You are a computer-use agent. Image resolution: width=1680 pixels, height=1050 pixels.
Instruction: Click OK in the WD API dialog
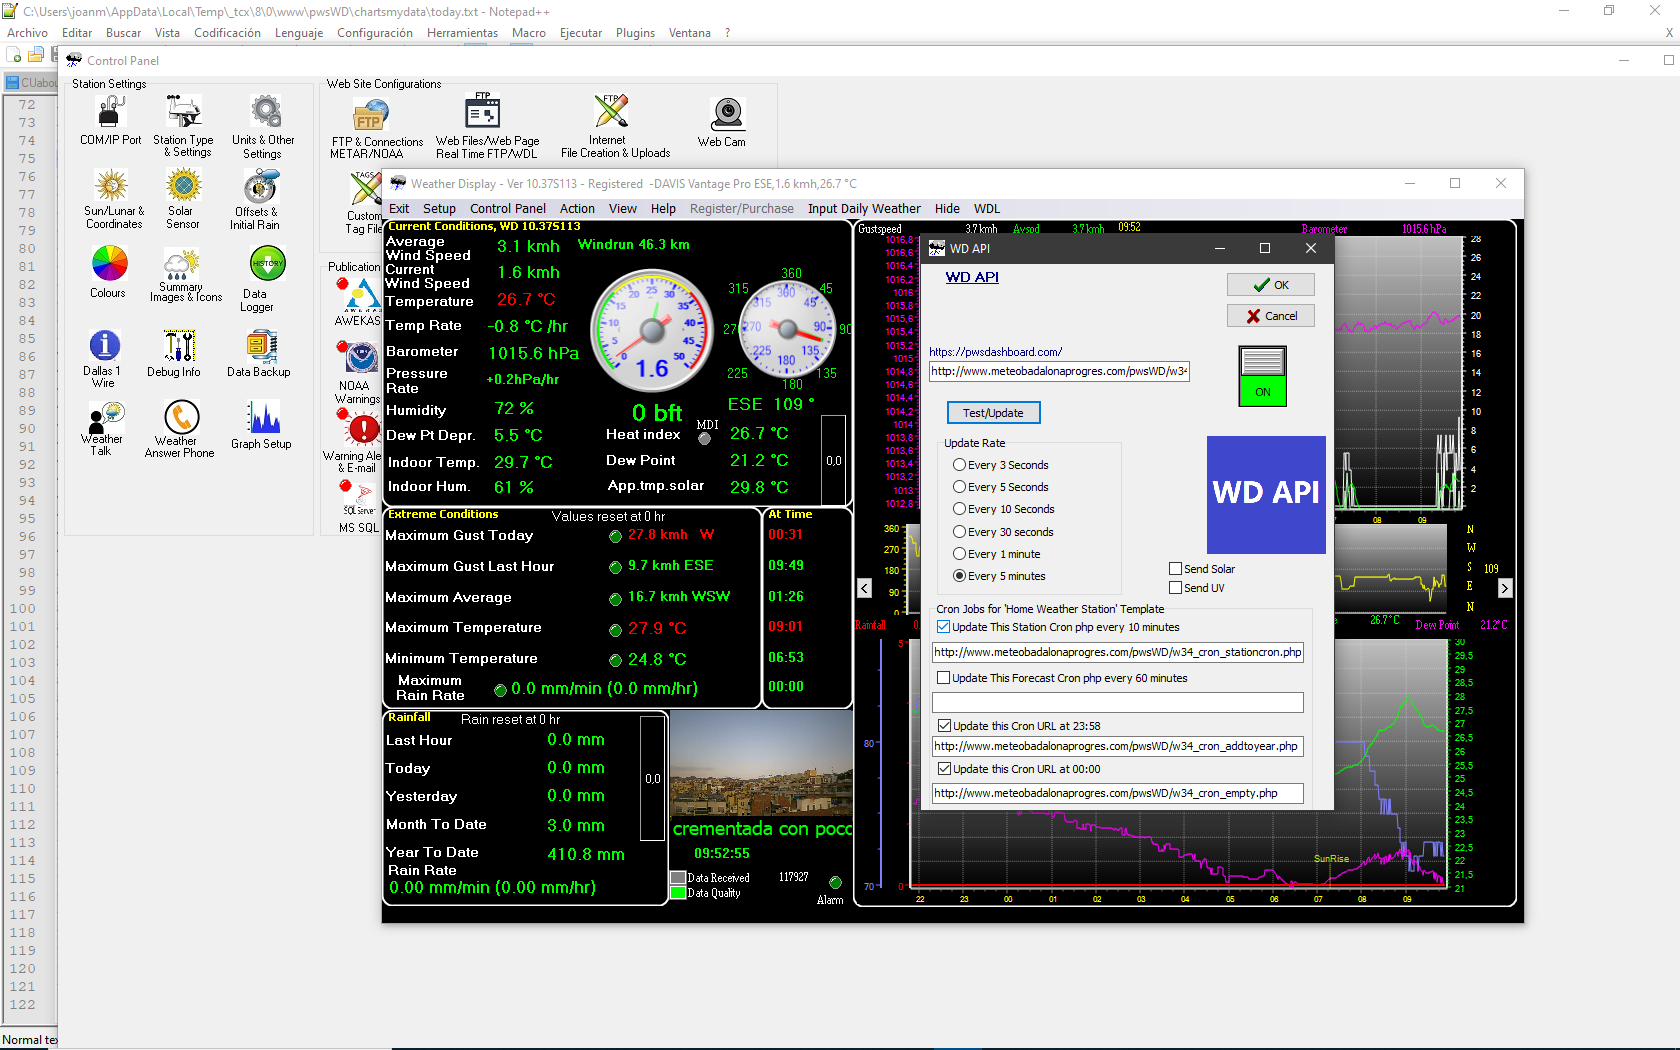[1271, 285]
